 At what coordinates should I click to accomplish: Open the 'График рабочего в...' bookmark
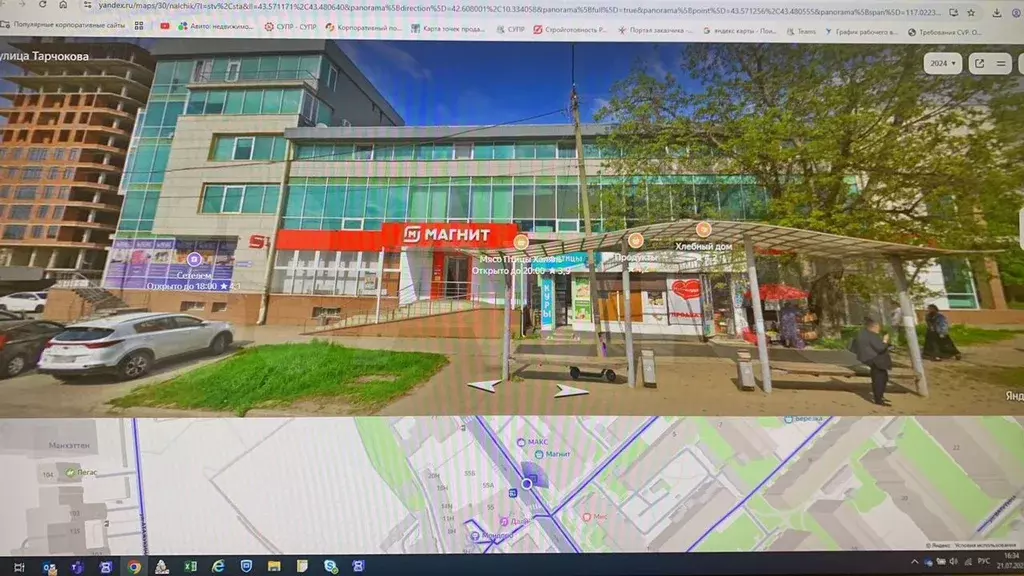861,31
